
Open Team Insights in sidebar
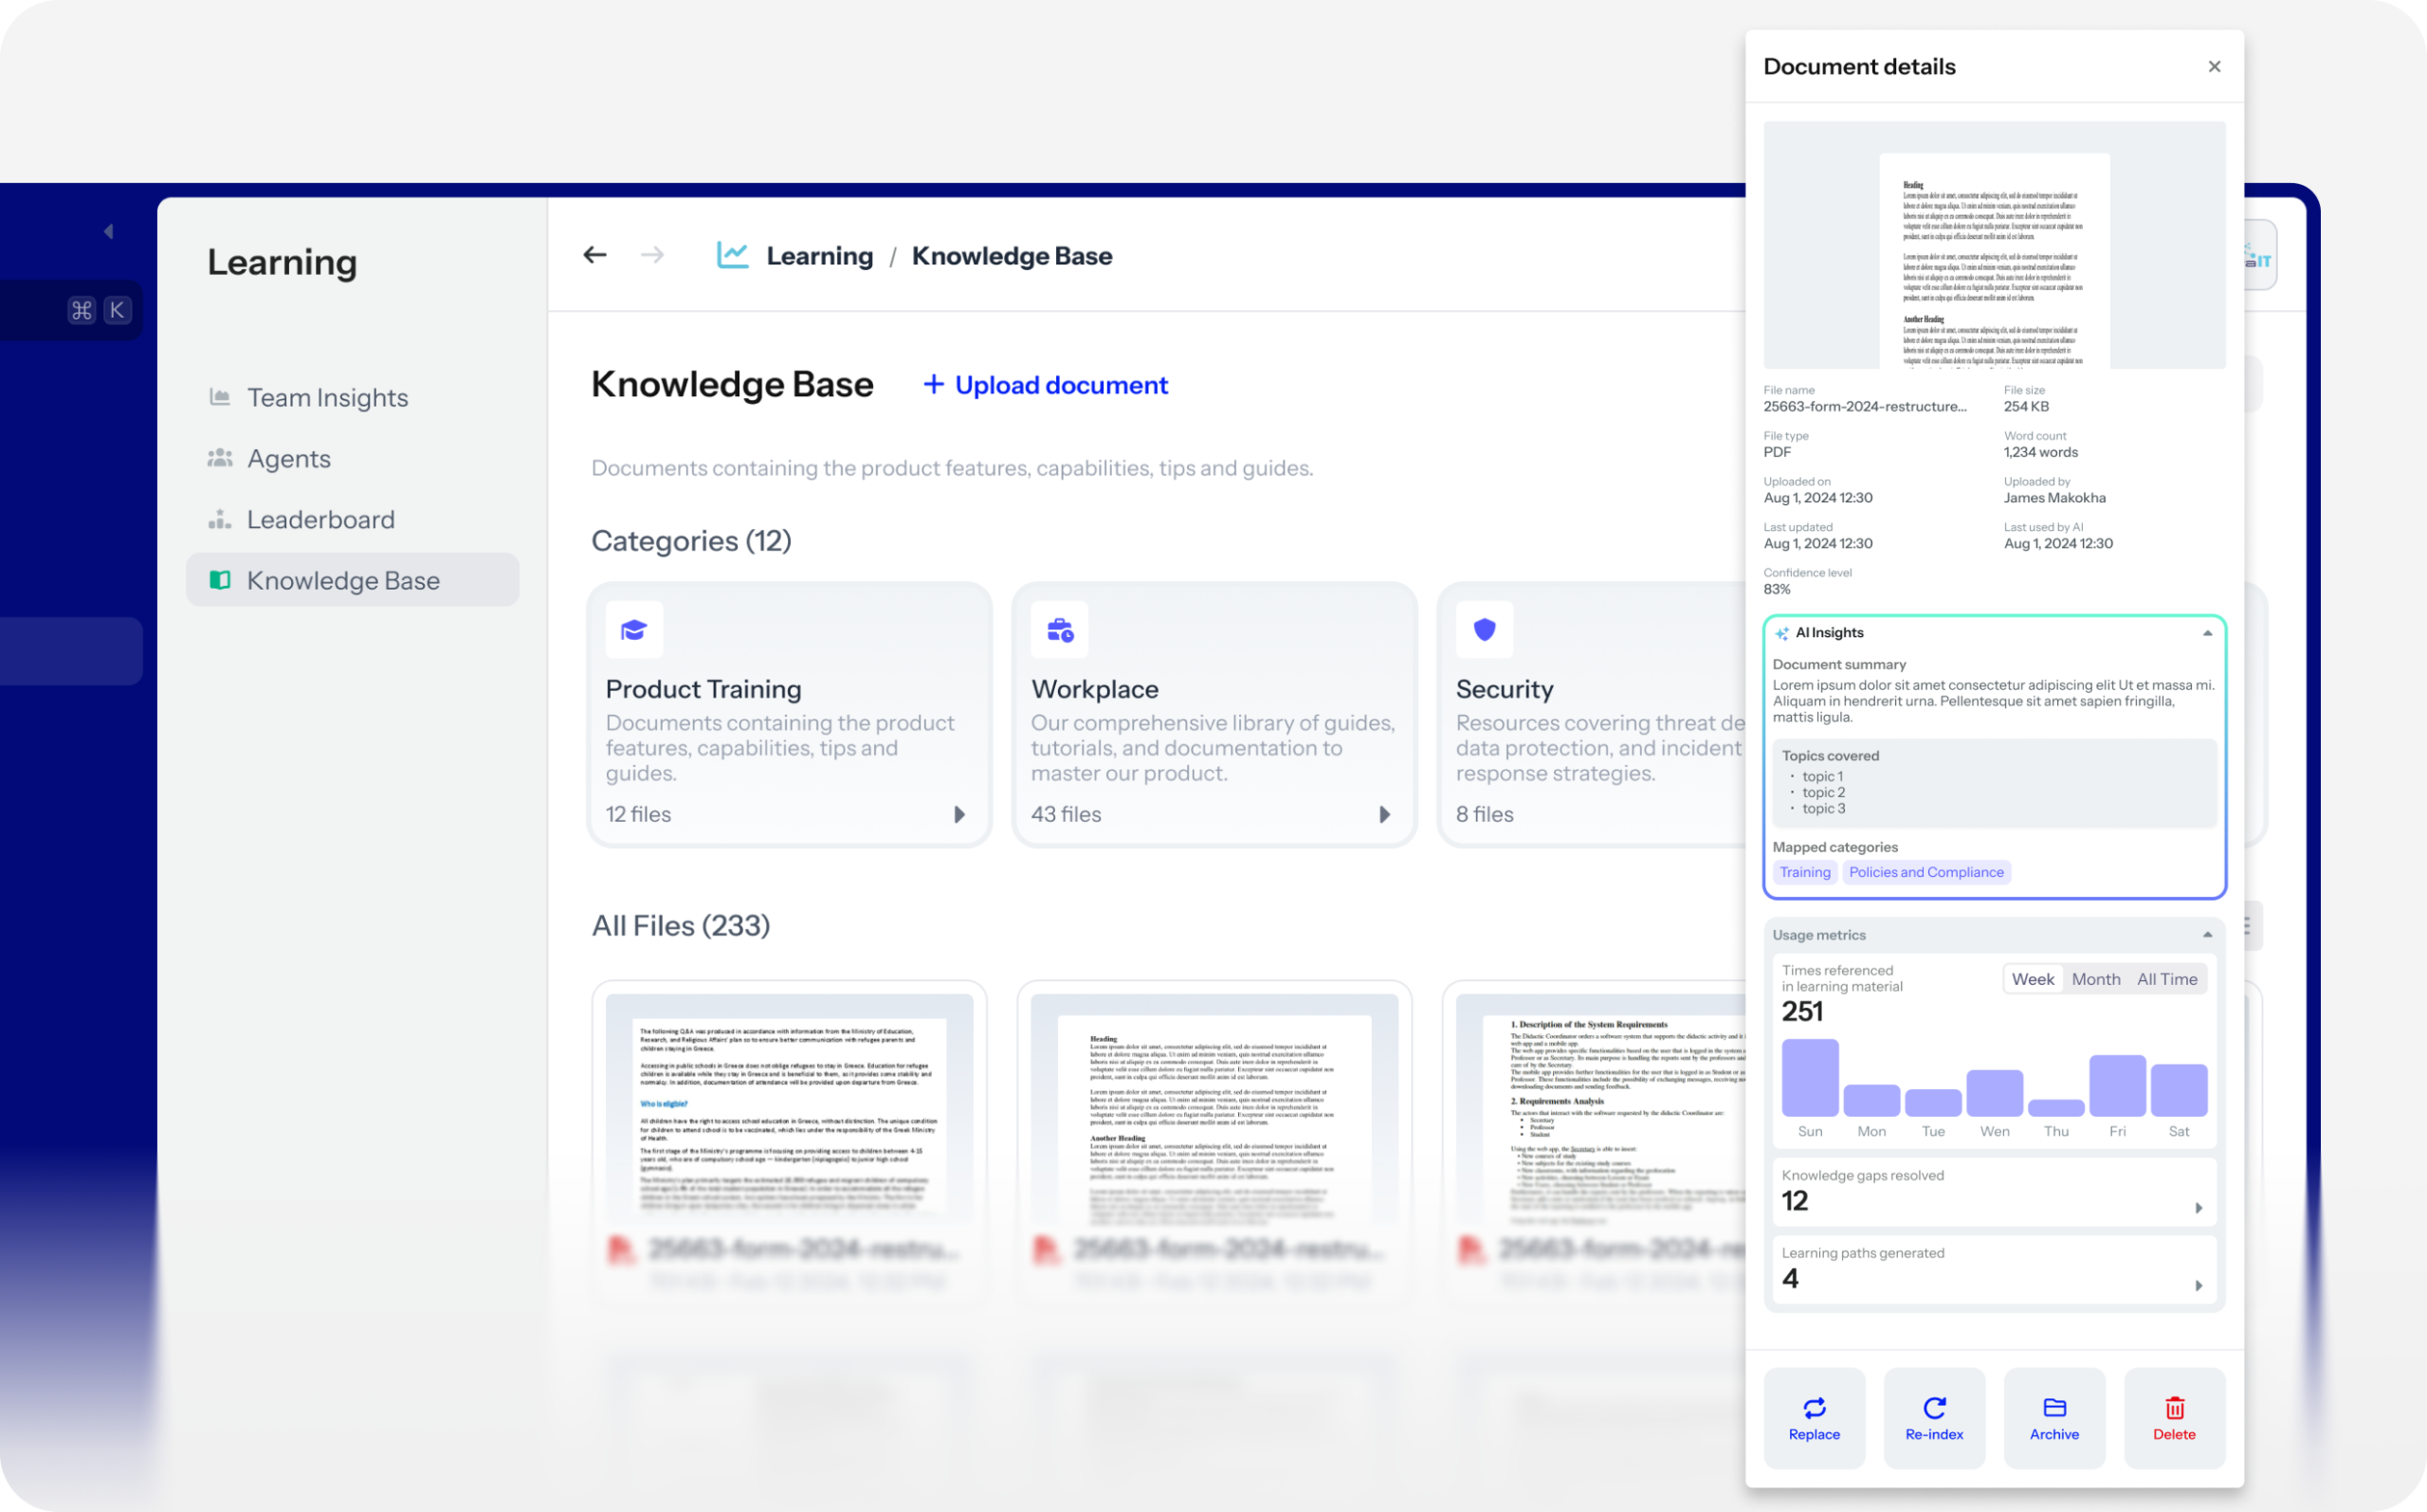click(x=327, y=398)
